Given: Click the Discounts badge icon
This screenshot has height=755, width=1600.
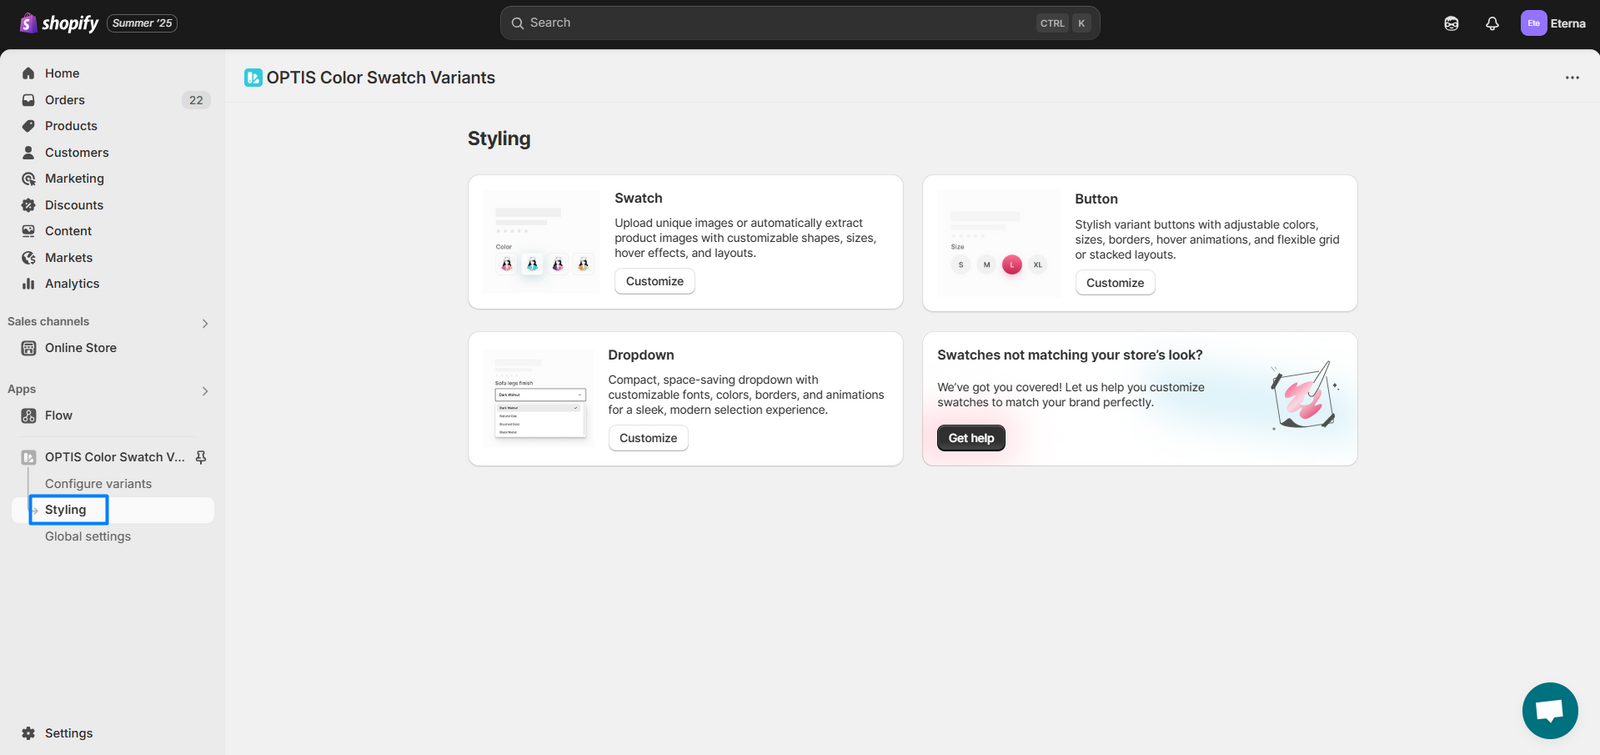Looking at the screenshot, I should coord(28,205).
